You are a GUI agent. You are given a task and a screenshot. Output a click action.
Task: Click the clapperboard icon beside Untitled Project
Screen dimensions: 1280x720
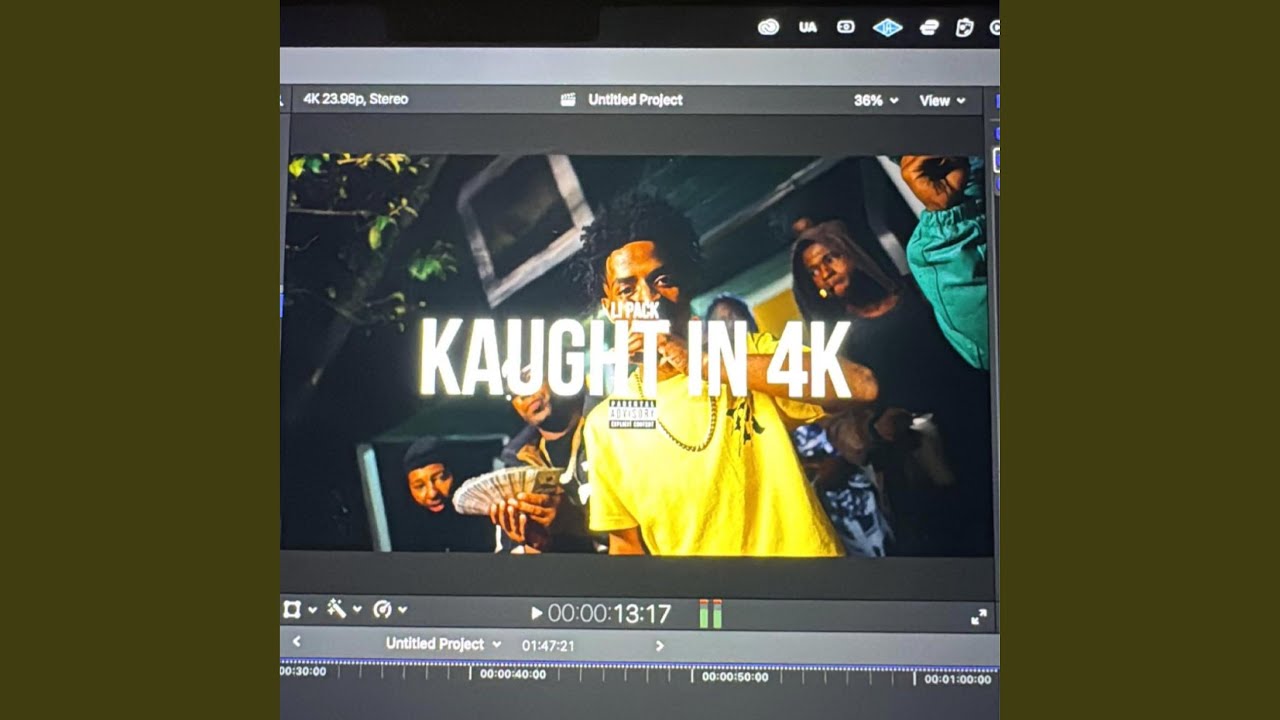(568, 100)
